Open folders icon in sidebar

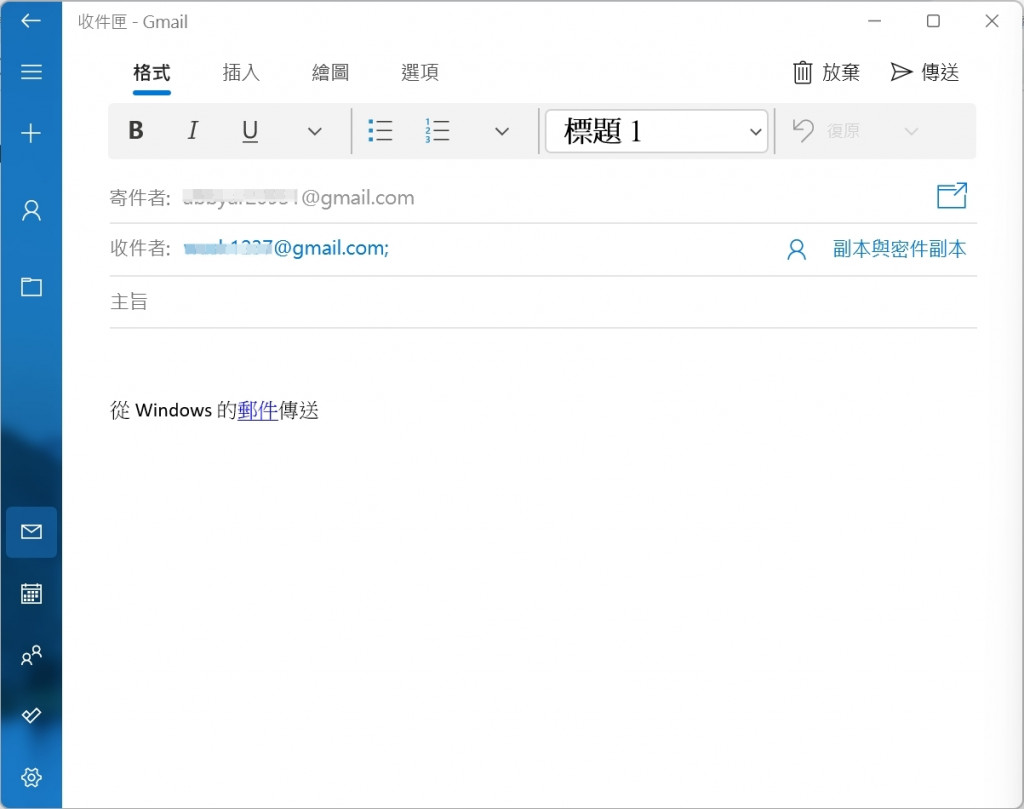[x=31, y=287]
